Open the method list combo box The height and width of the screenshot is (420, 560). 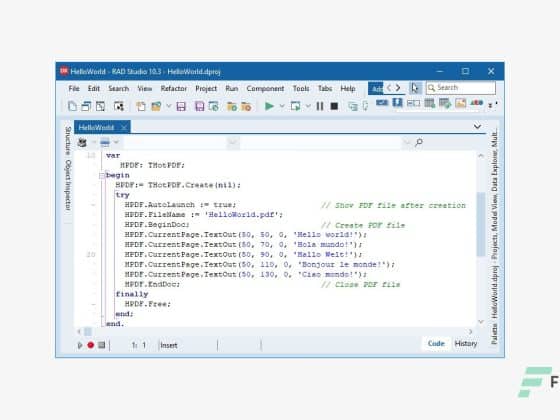(327, 142)
